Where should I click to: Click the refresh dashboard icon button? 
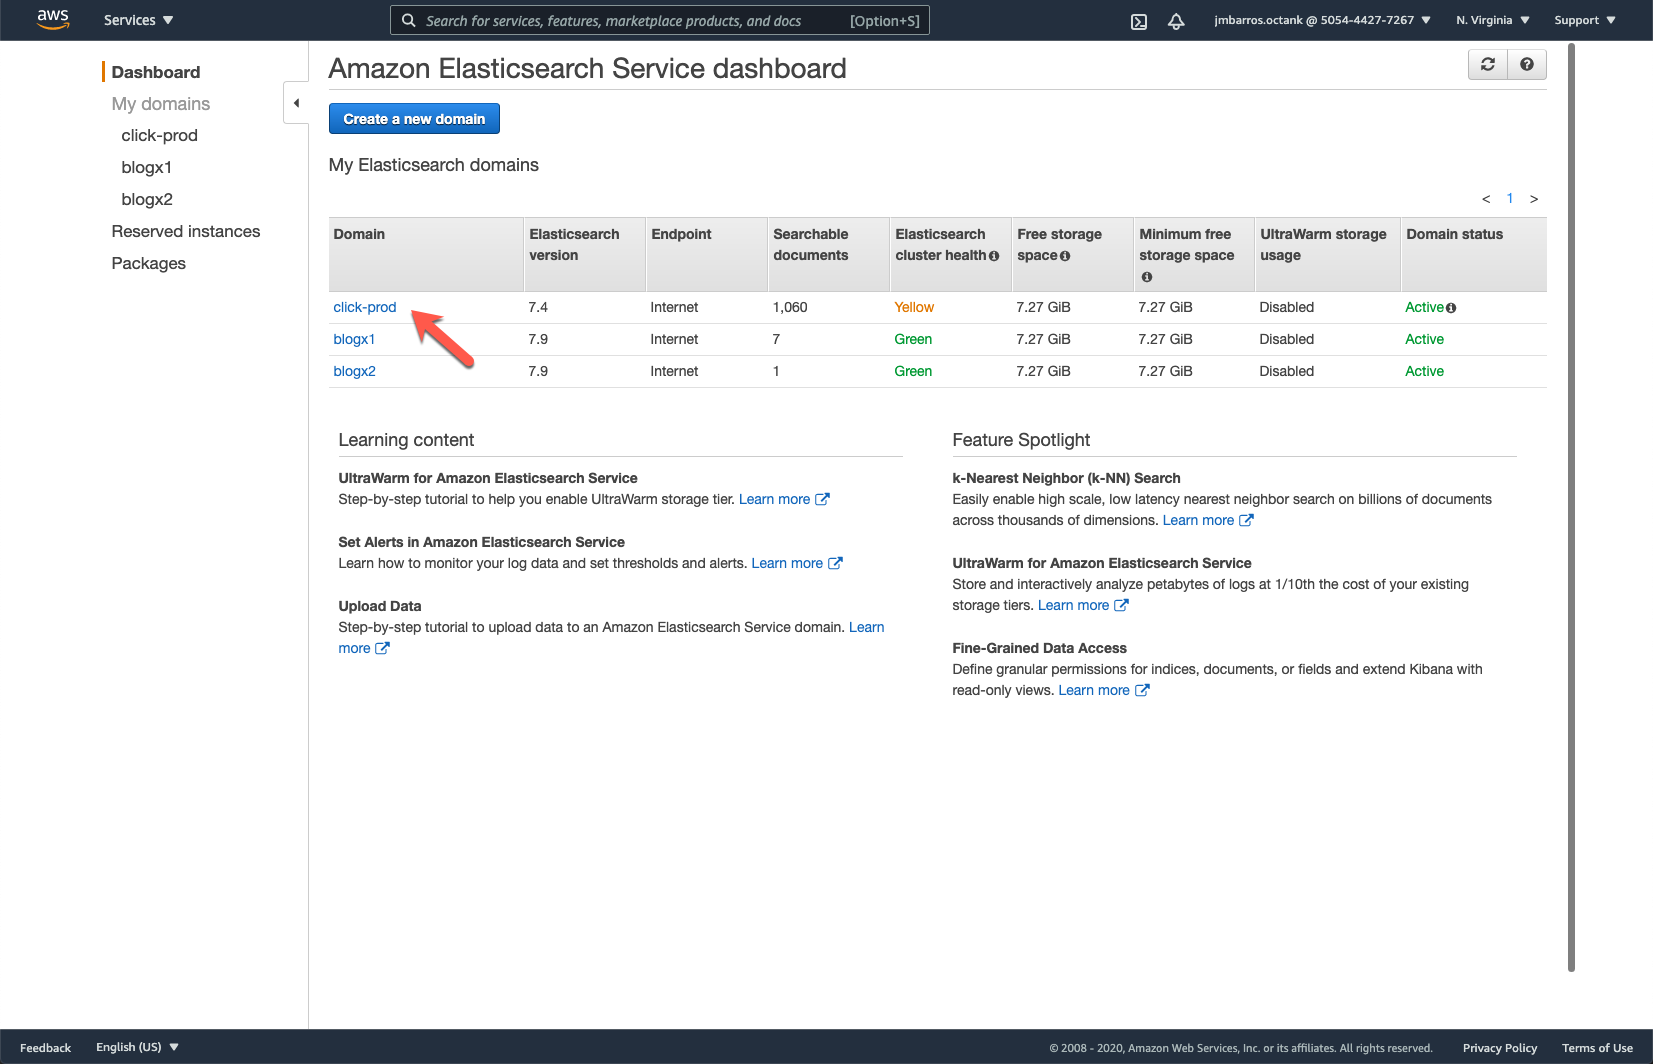(x=1488, y=64)
